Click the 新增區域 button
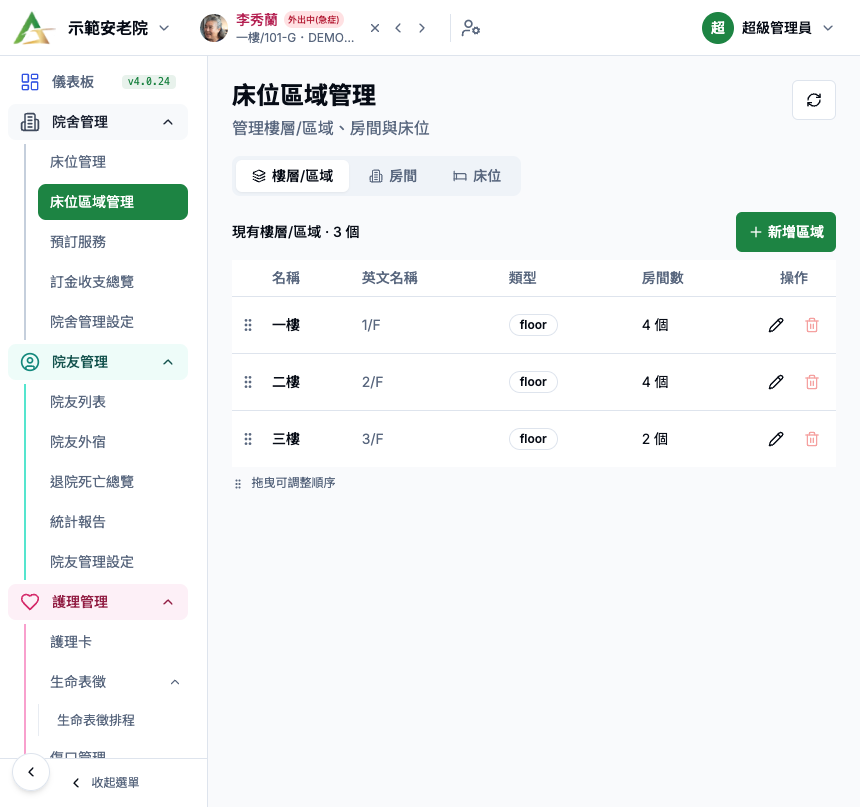 785,232
